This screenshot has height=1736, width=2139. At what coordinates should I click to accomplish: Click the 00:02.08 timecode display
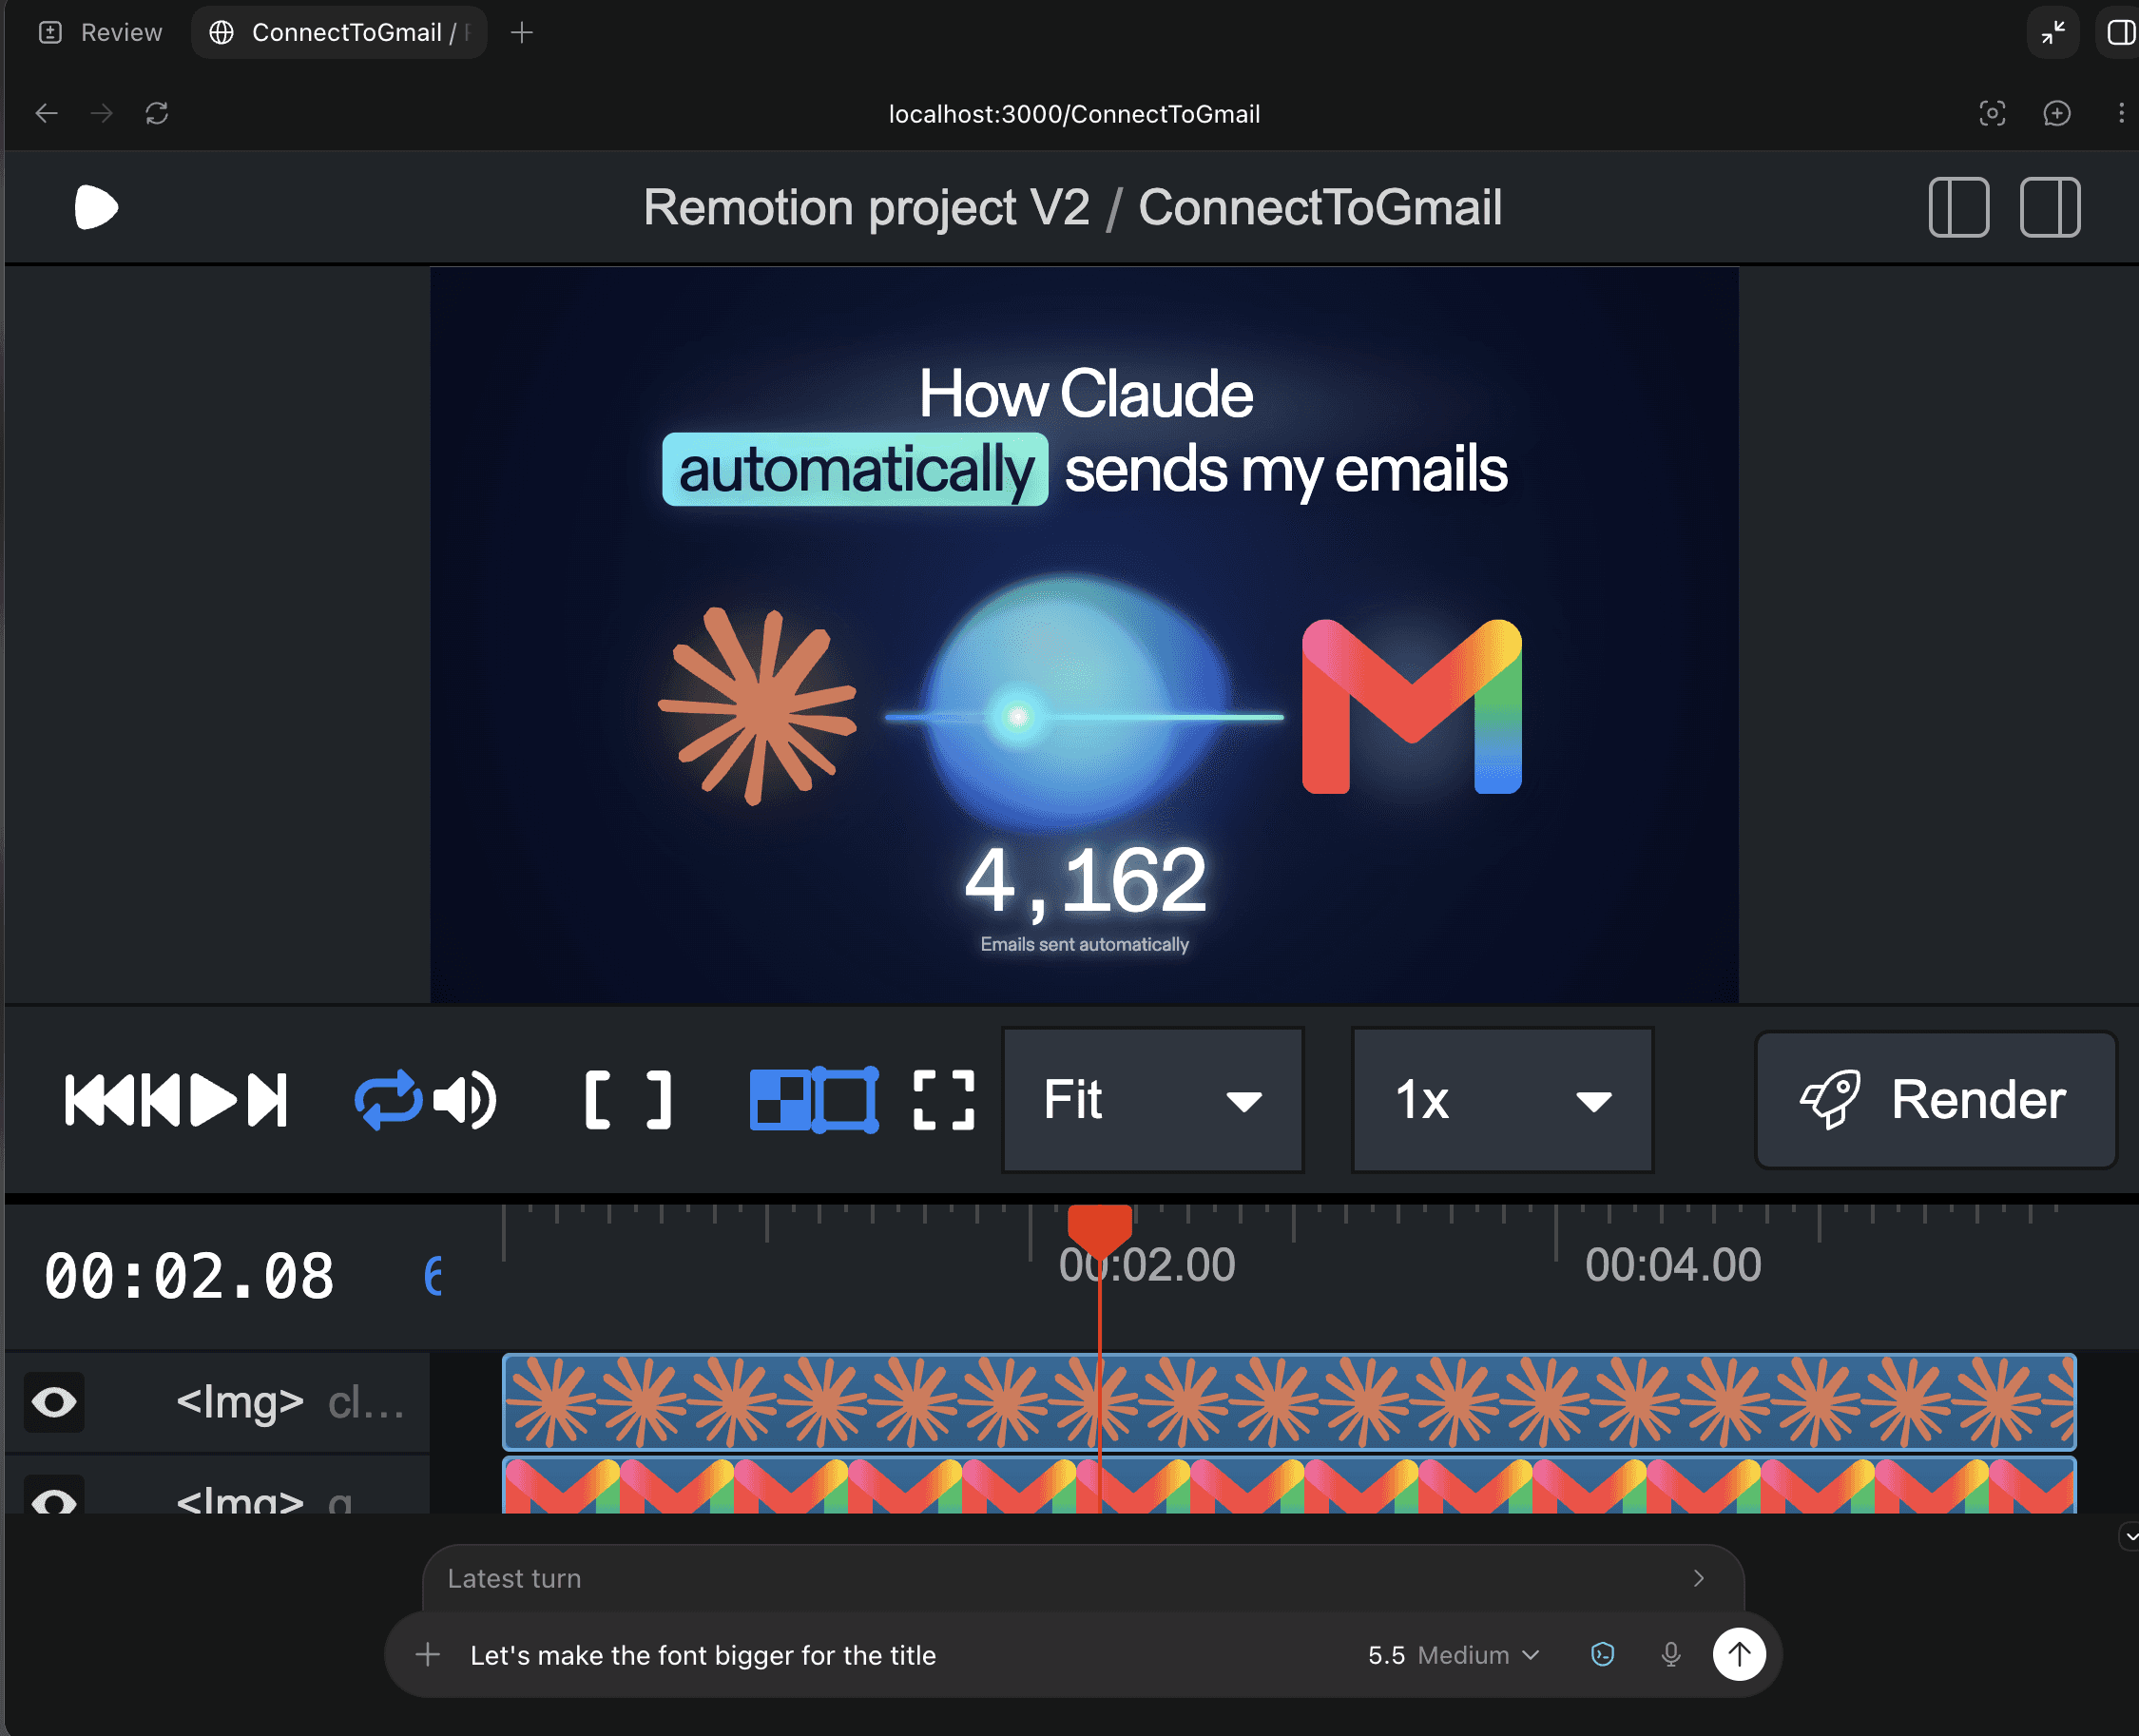coord(189,1277)
